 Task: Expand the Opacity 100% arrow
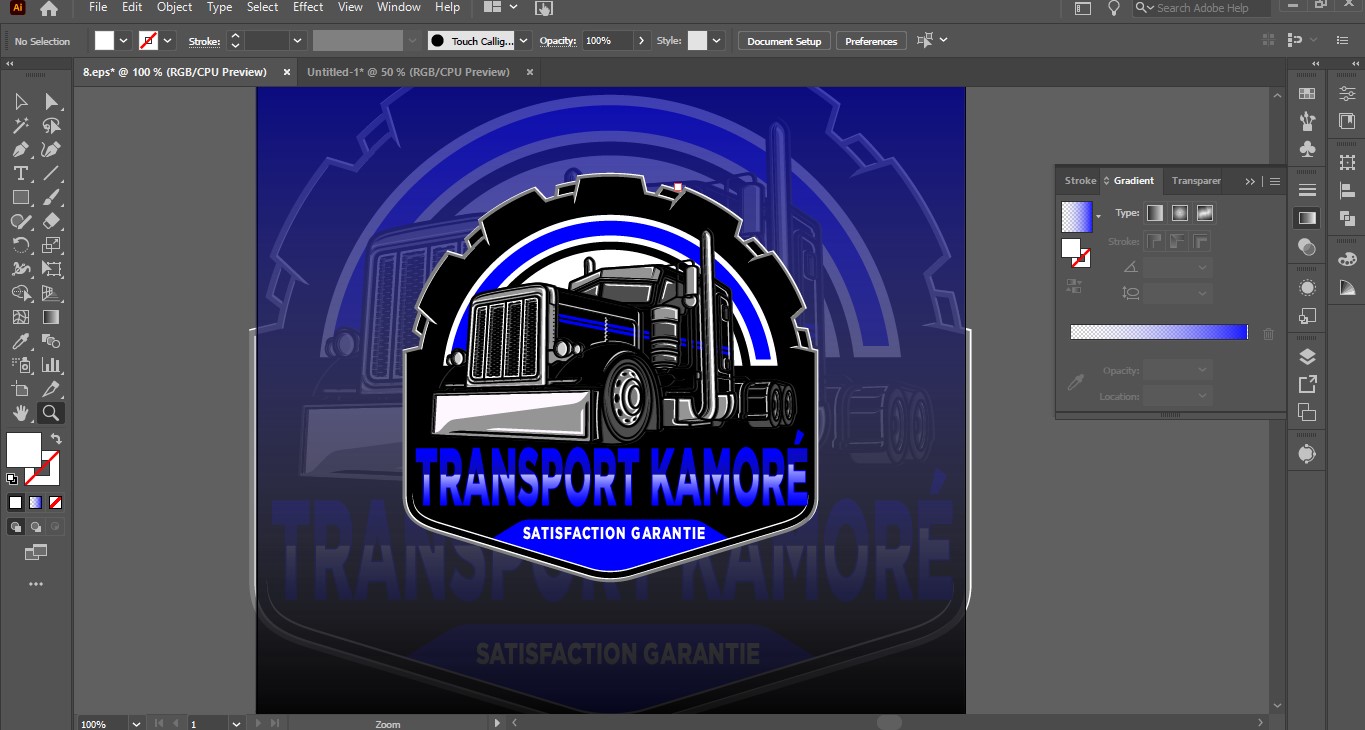[641, 41]
